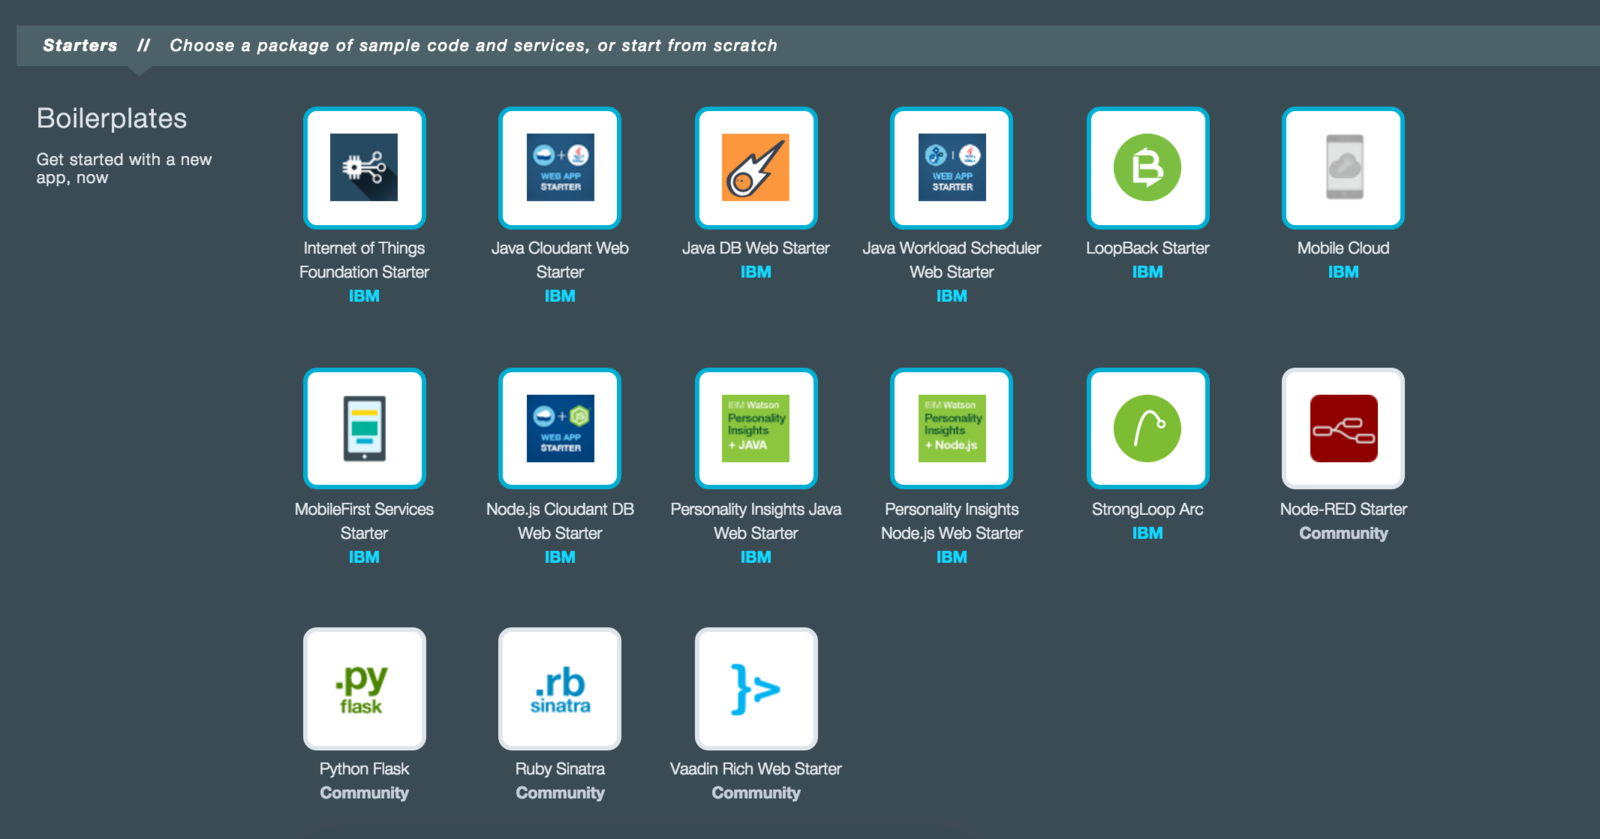Click 'Get started with a new app, now'
The width and height of the screenshot is (1600, 839).
tap(124, 168)
